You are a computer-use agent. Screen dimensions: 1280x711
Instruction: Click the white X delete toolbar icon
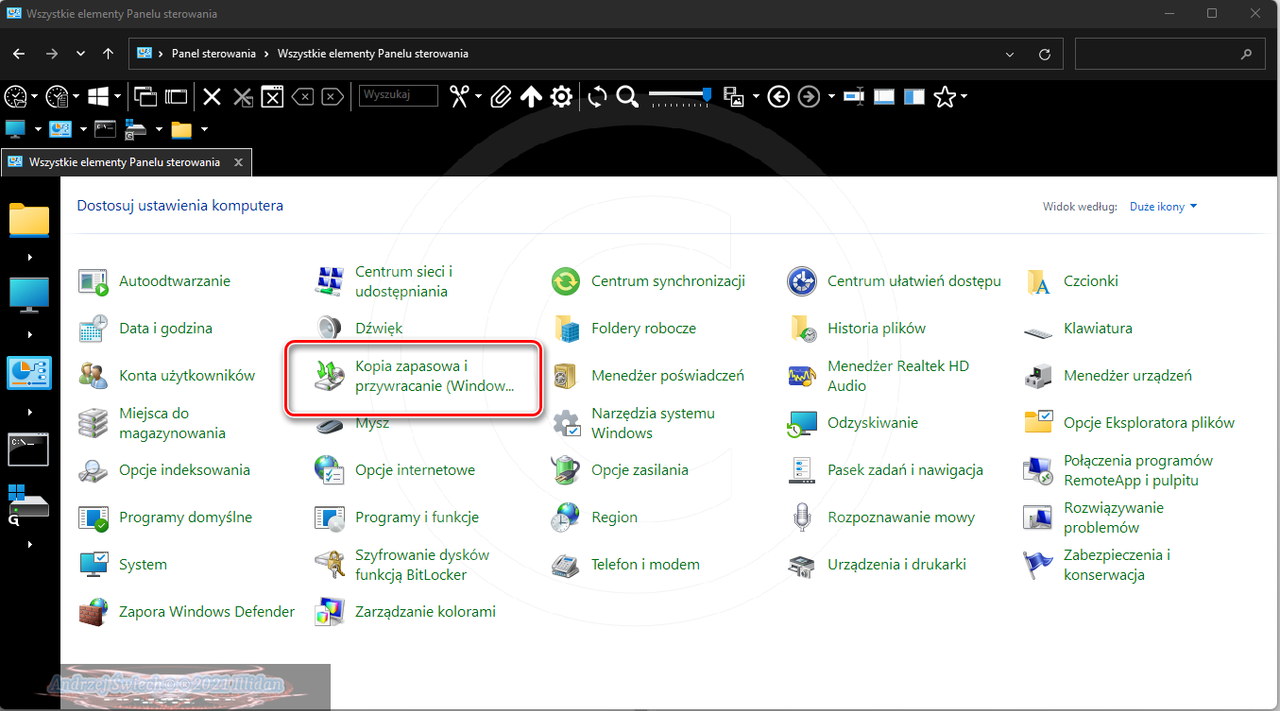tap(212, 96)
